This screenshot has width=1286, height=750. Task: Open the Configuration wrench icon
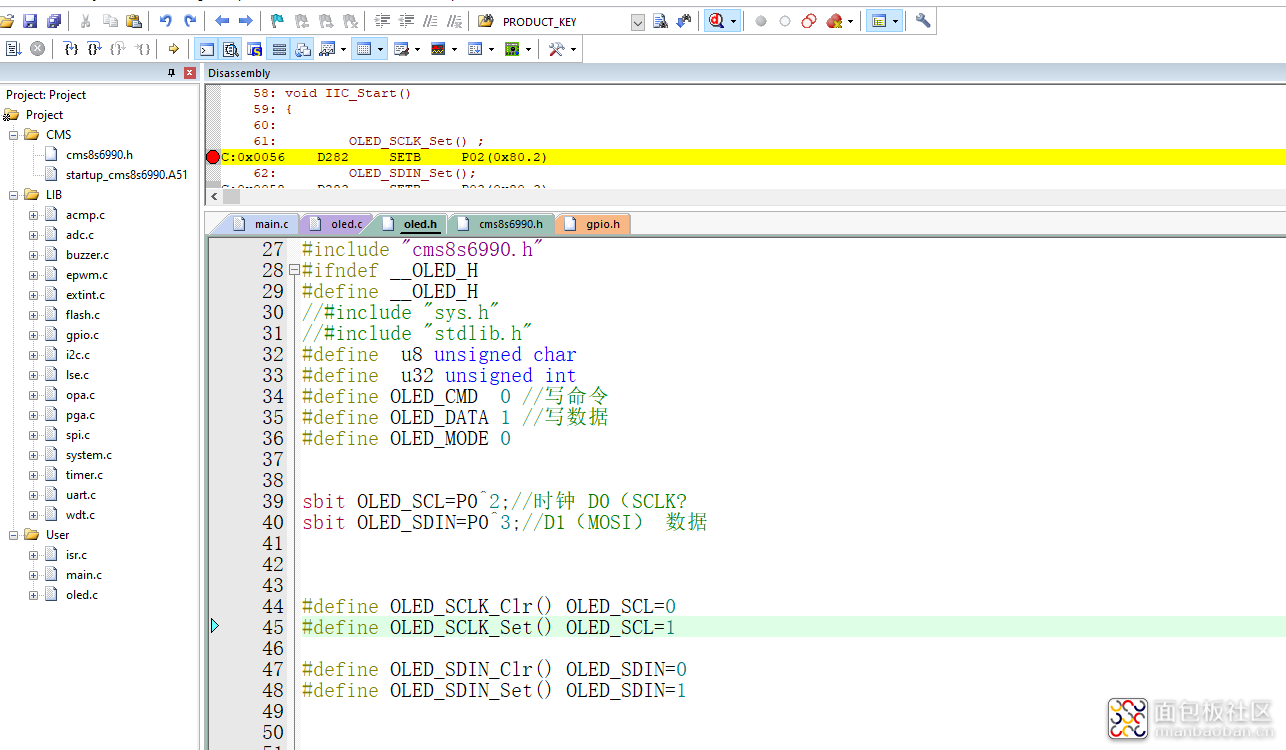point(923,21)
